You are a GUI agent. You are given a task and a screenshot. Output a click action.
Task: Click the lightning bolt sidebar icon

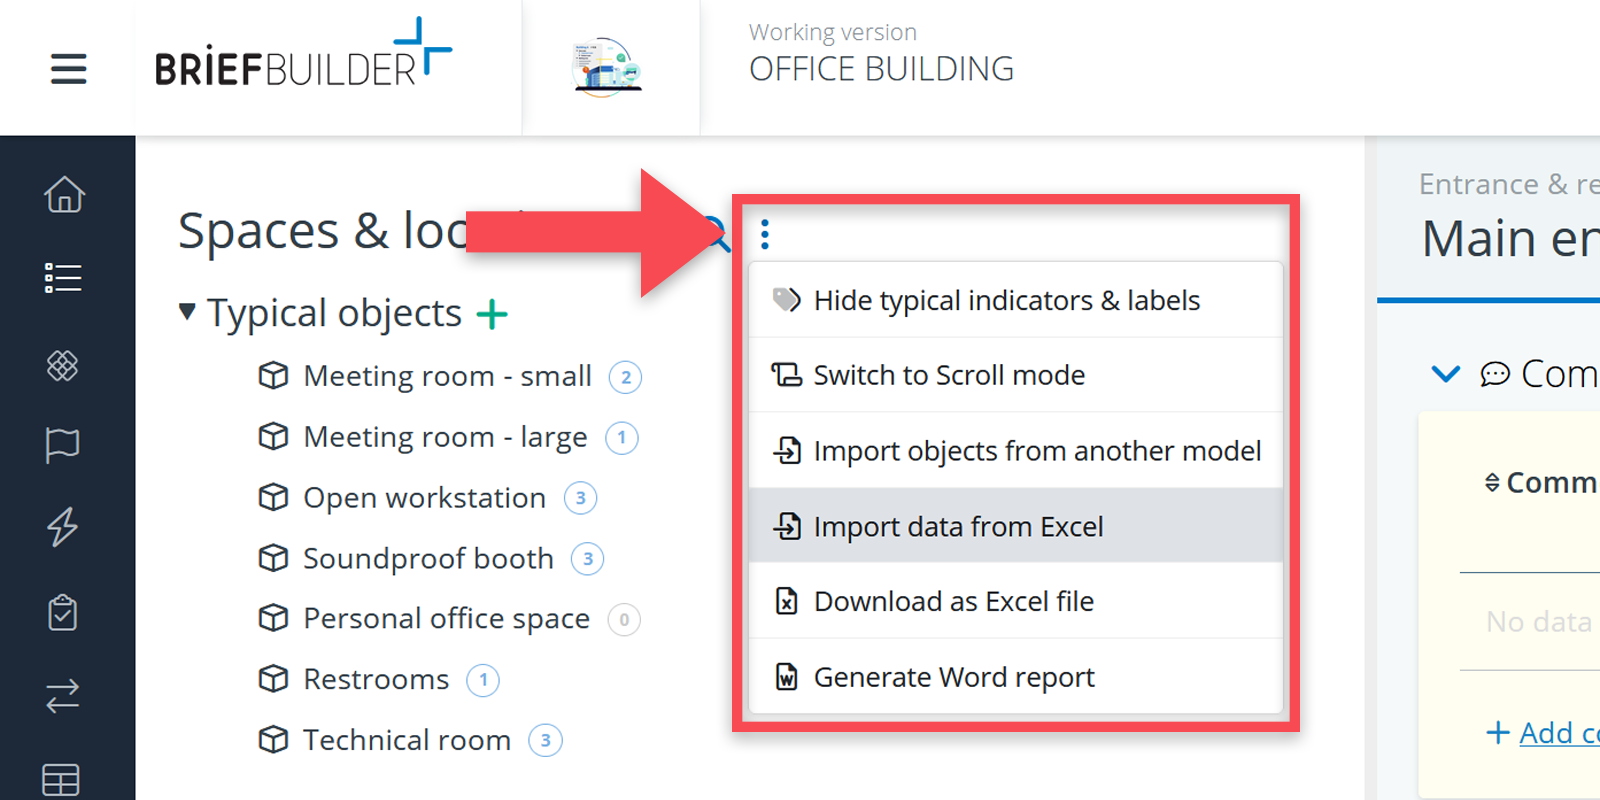click(63, 527)
